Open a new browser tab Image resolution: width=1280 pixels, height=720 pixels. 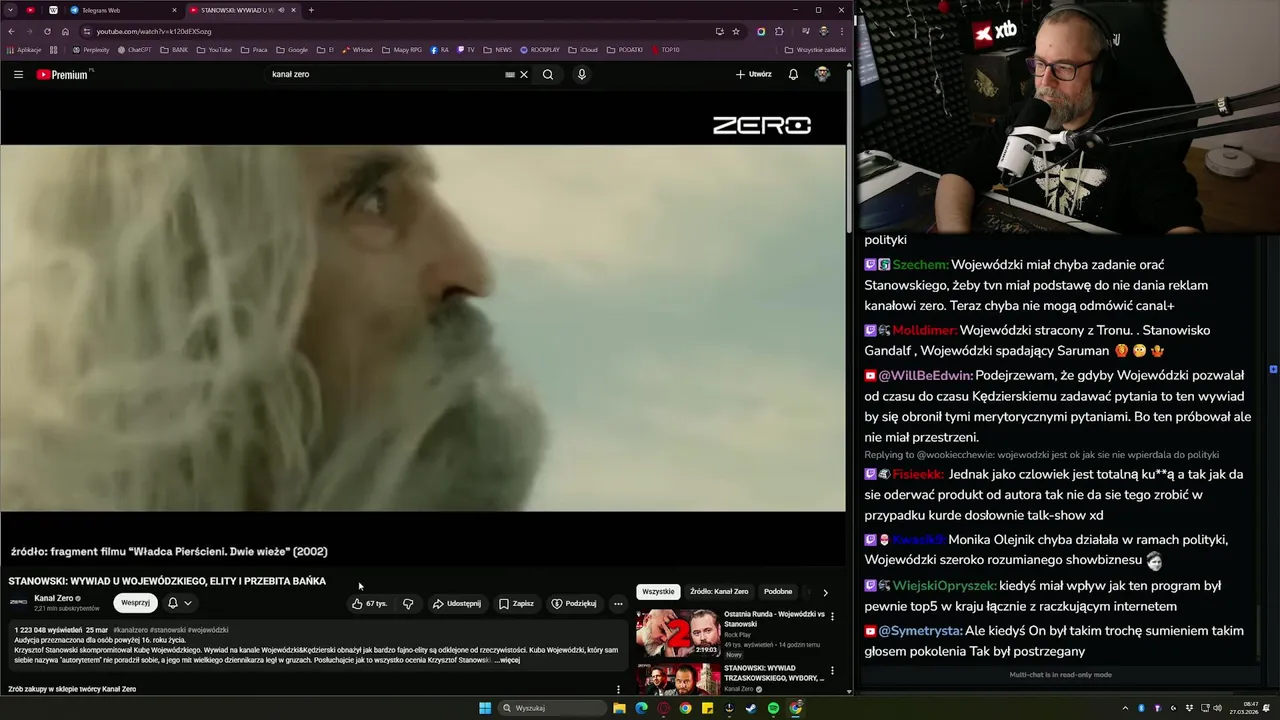click(x=311, y=10)
